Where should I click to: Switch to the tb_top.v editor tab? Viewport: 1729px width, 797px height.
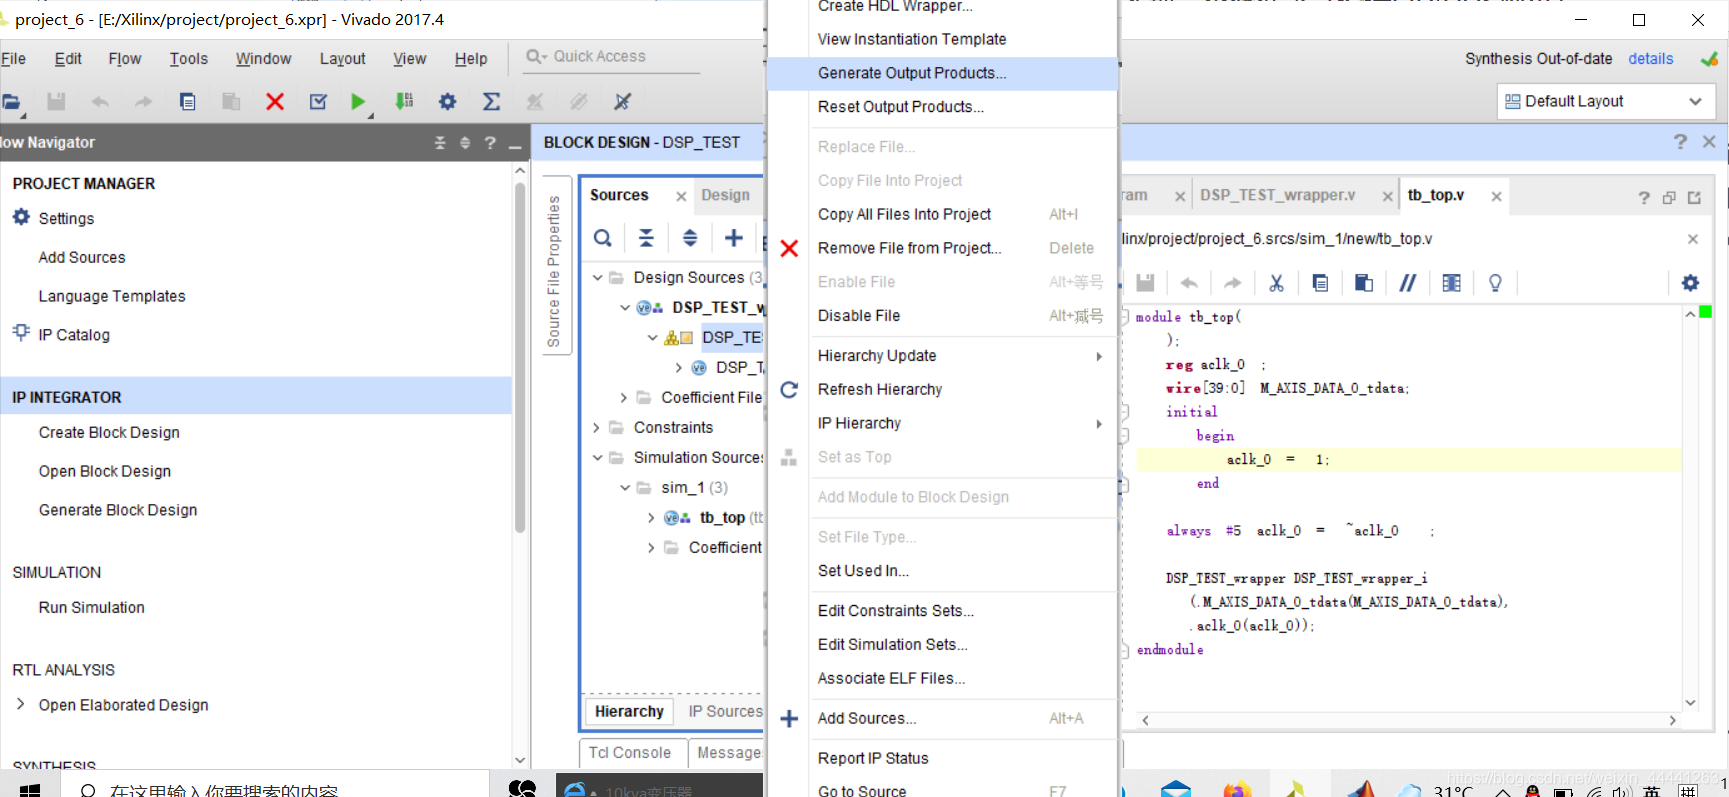pos(1436,195)
